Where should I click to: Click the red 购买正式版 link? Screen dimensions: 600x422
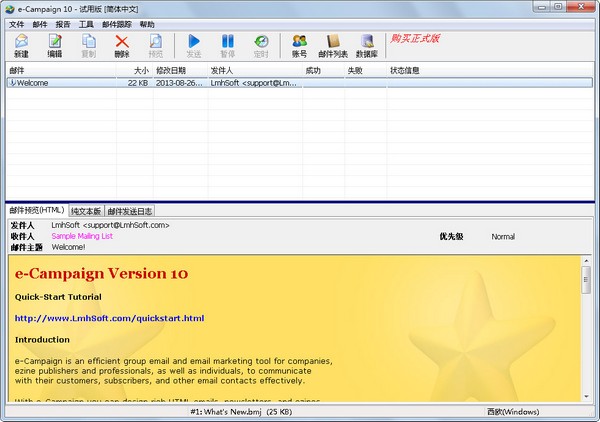click(415, 38)
